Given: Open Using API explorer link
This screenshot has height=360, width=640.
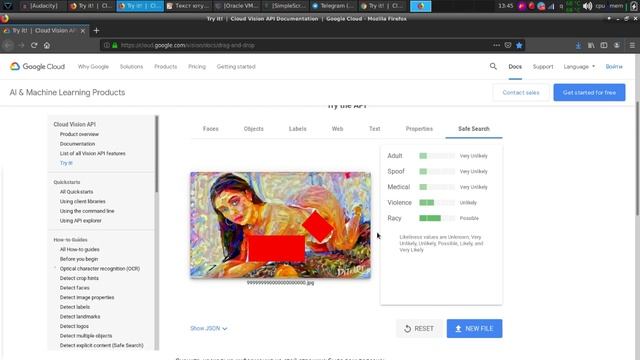Looking at the screenshot, I should pos(80,221).
